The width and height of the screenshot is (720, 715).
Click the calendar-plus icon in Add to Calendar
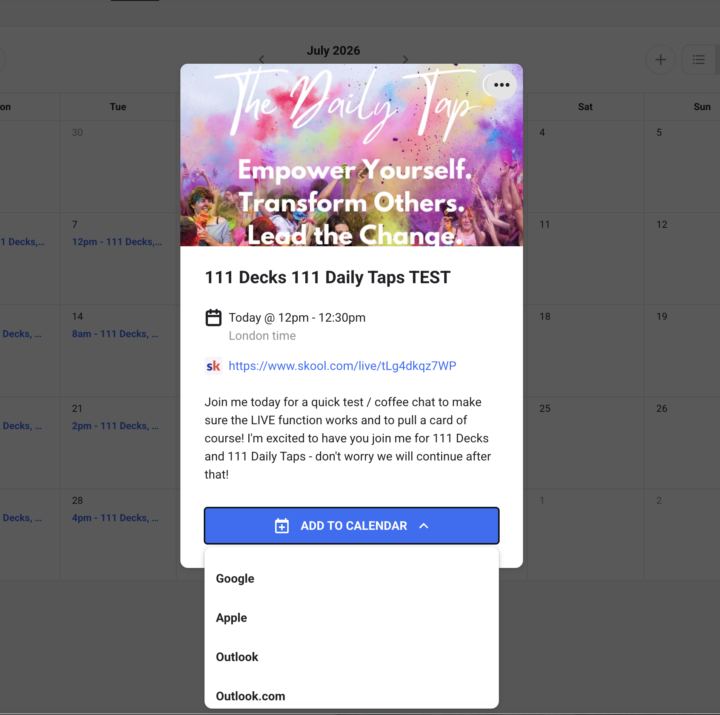click(x=281, y=526)
